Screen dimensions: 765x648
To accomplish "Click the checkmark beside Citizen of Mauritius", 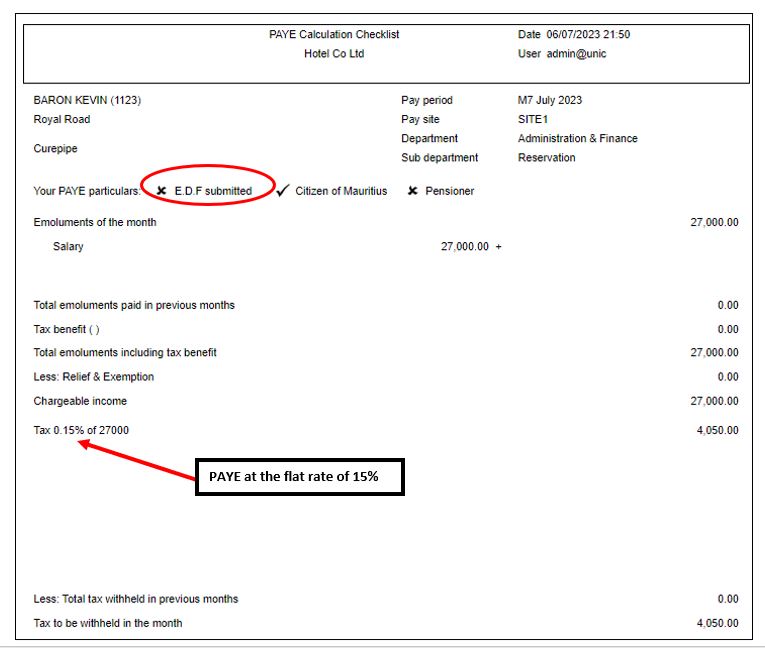I will pos(283,191).
